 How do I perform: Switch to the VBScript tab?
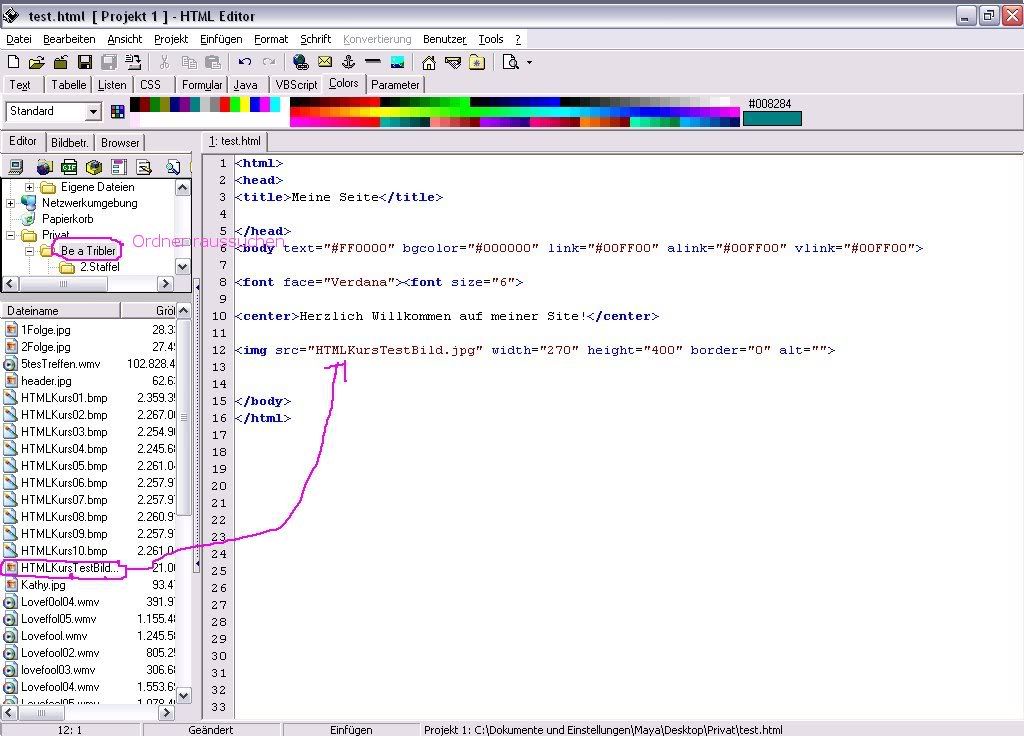pyautogui.click(x=296, y=85)
